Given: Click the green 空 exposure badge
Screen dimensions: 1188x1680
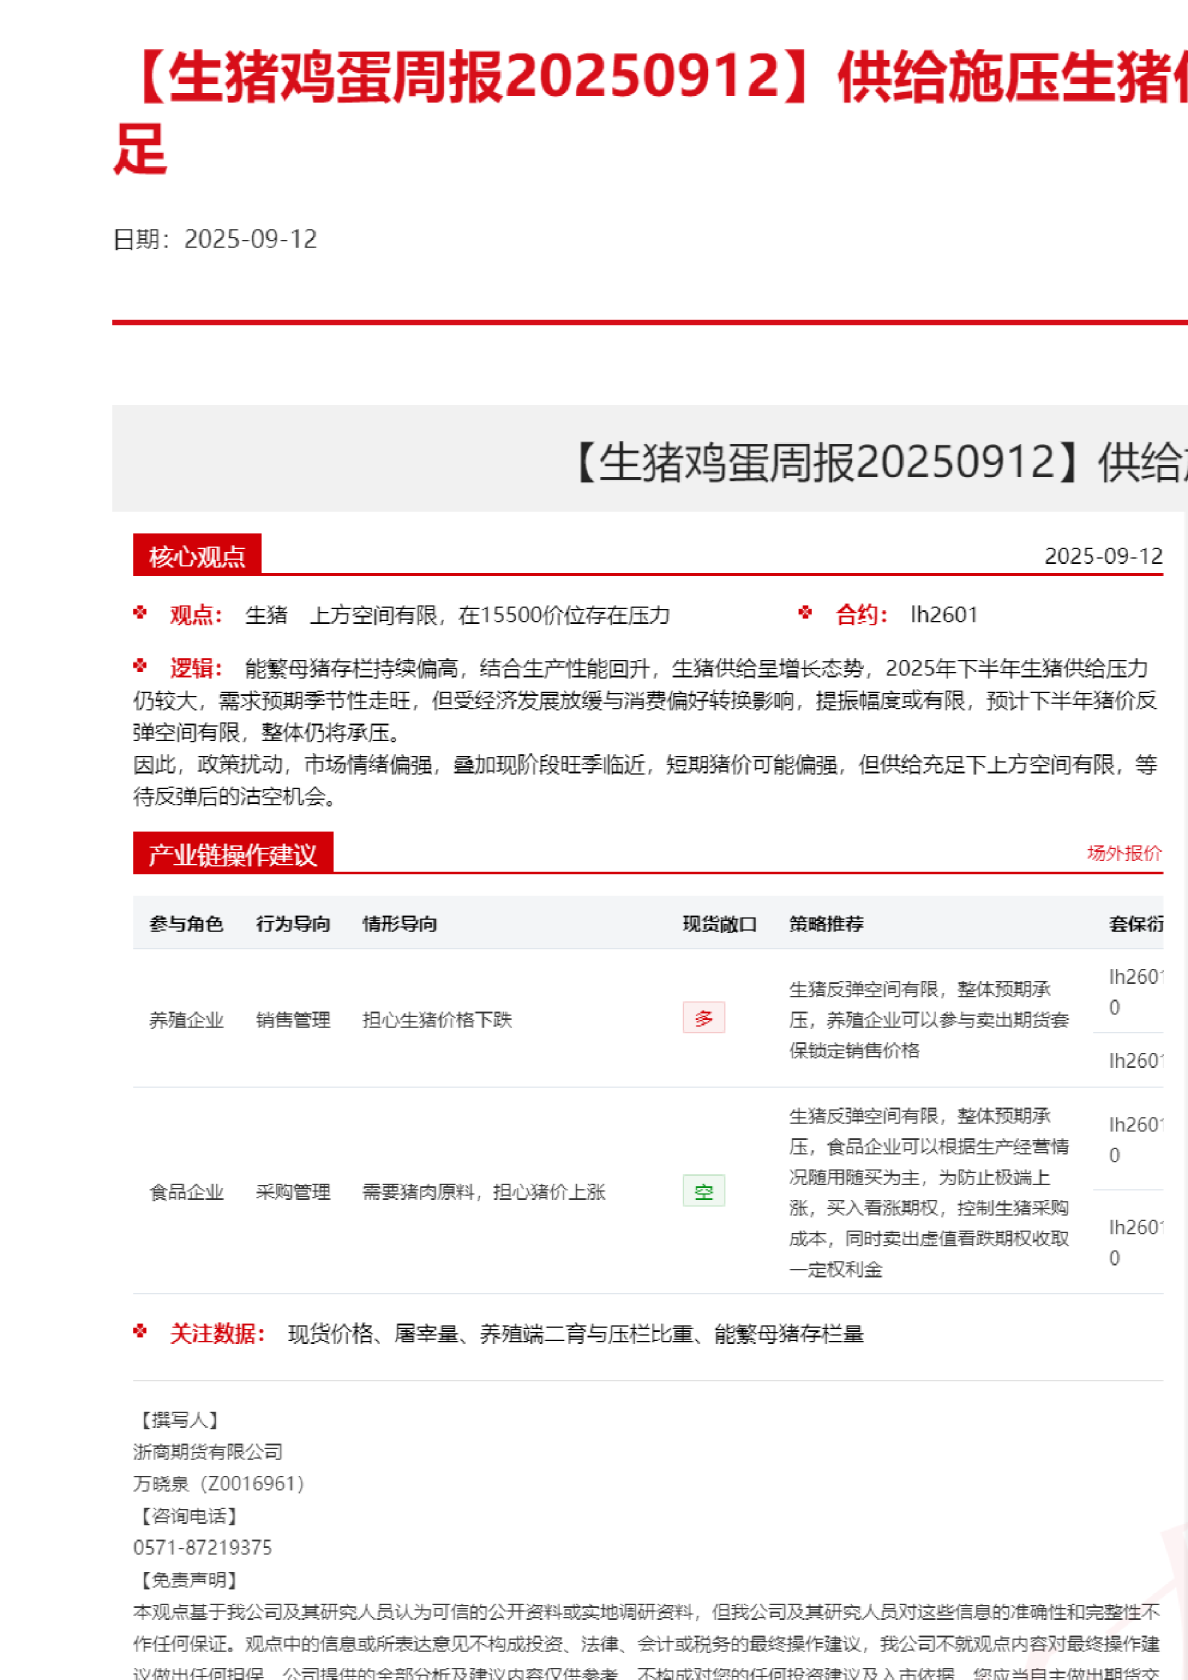Looking at the screenshot, I should tap(703, 1191).
